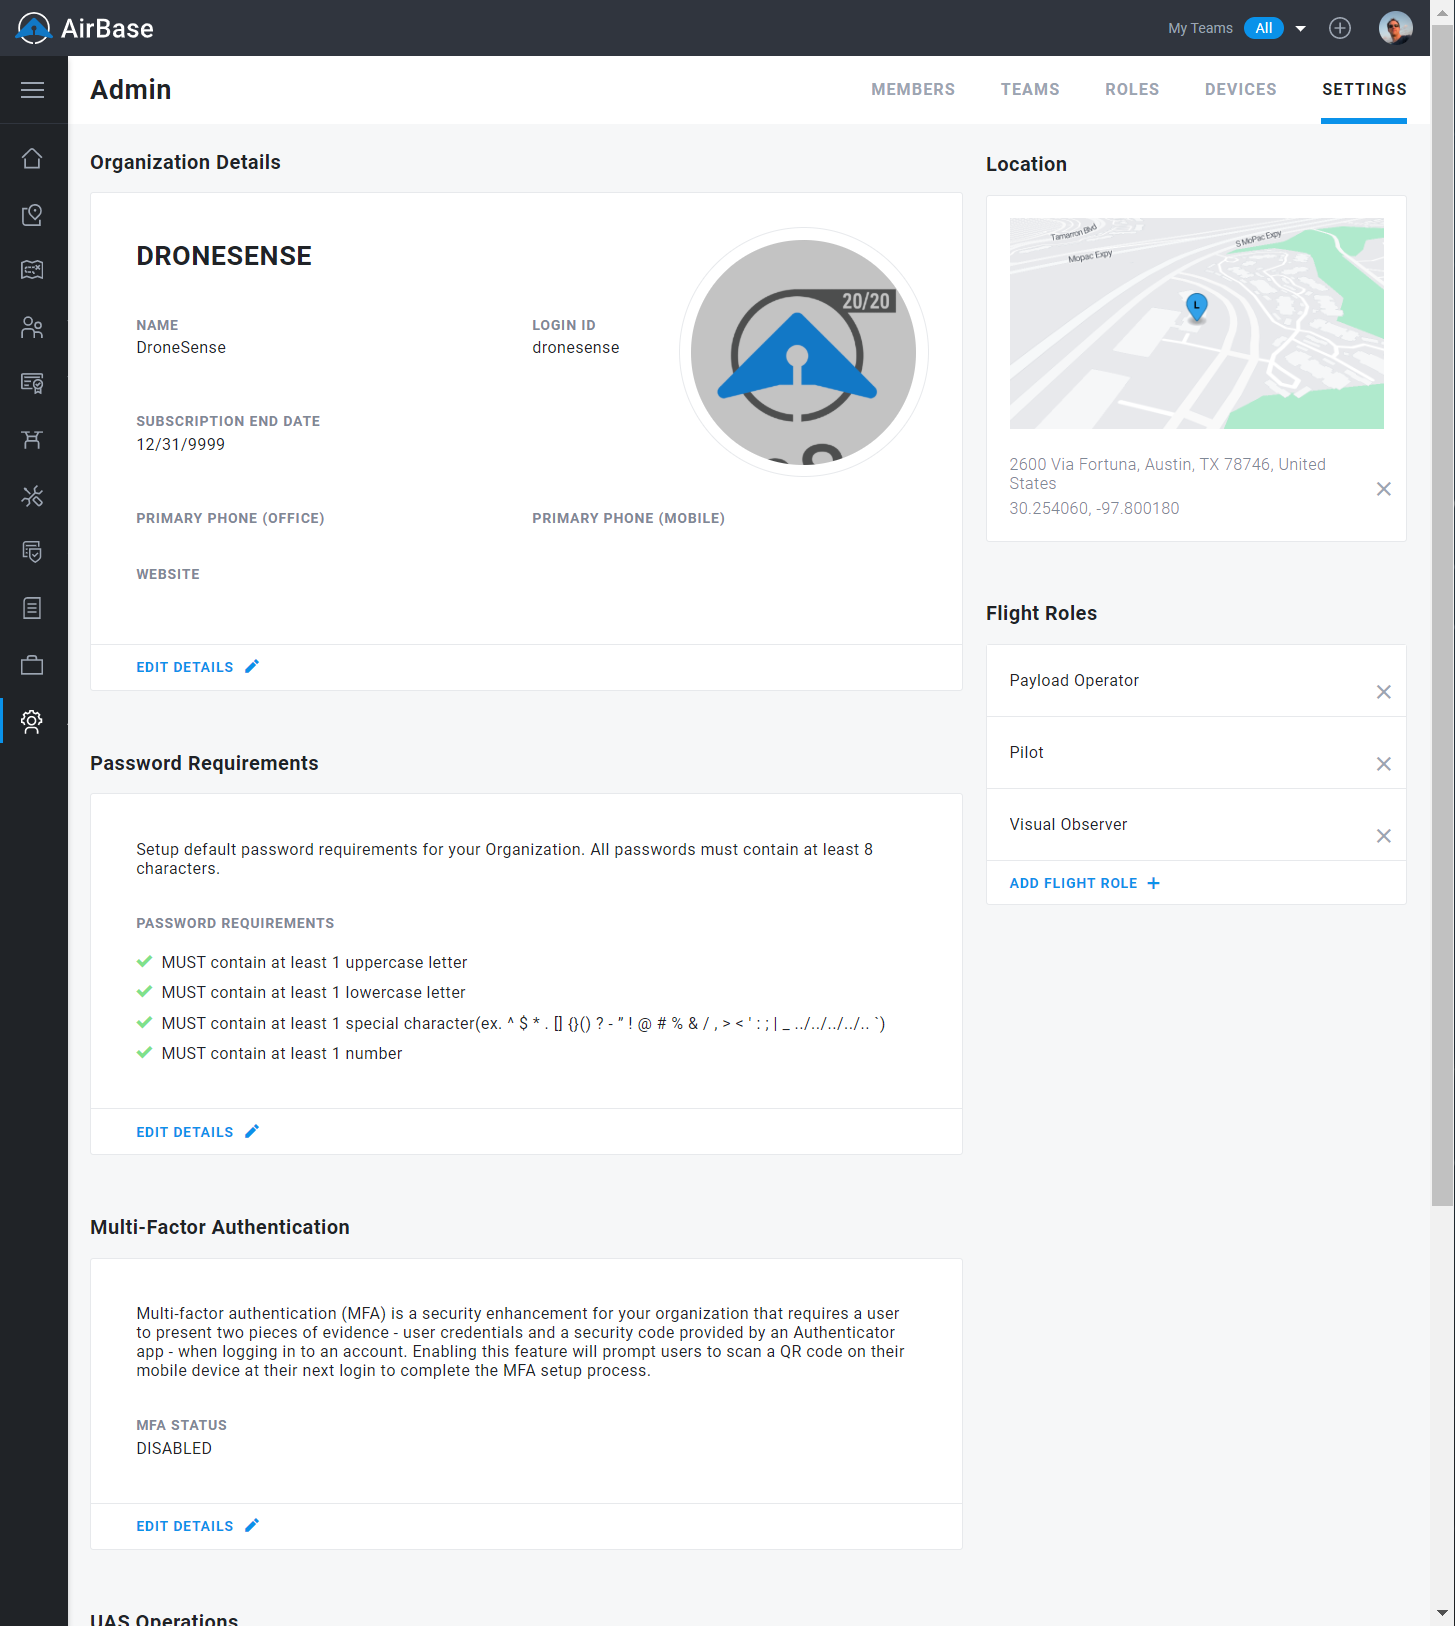The height and width of the screenshot is (1626, 1455).
Task: Click the Visual Observer role row
Action: pyautogui.click(x=1196, y=825)
